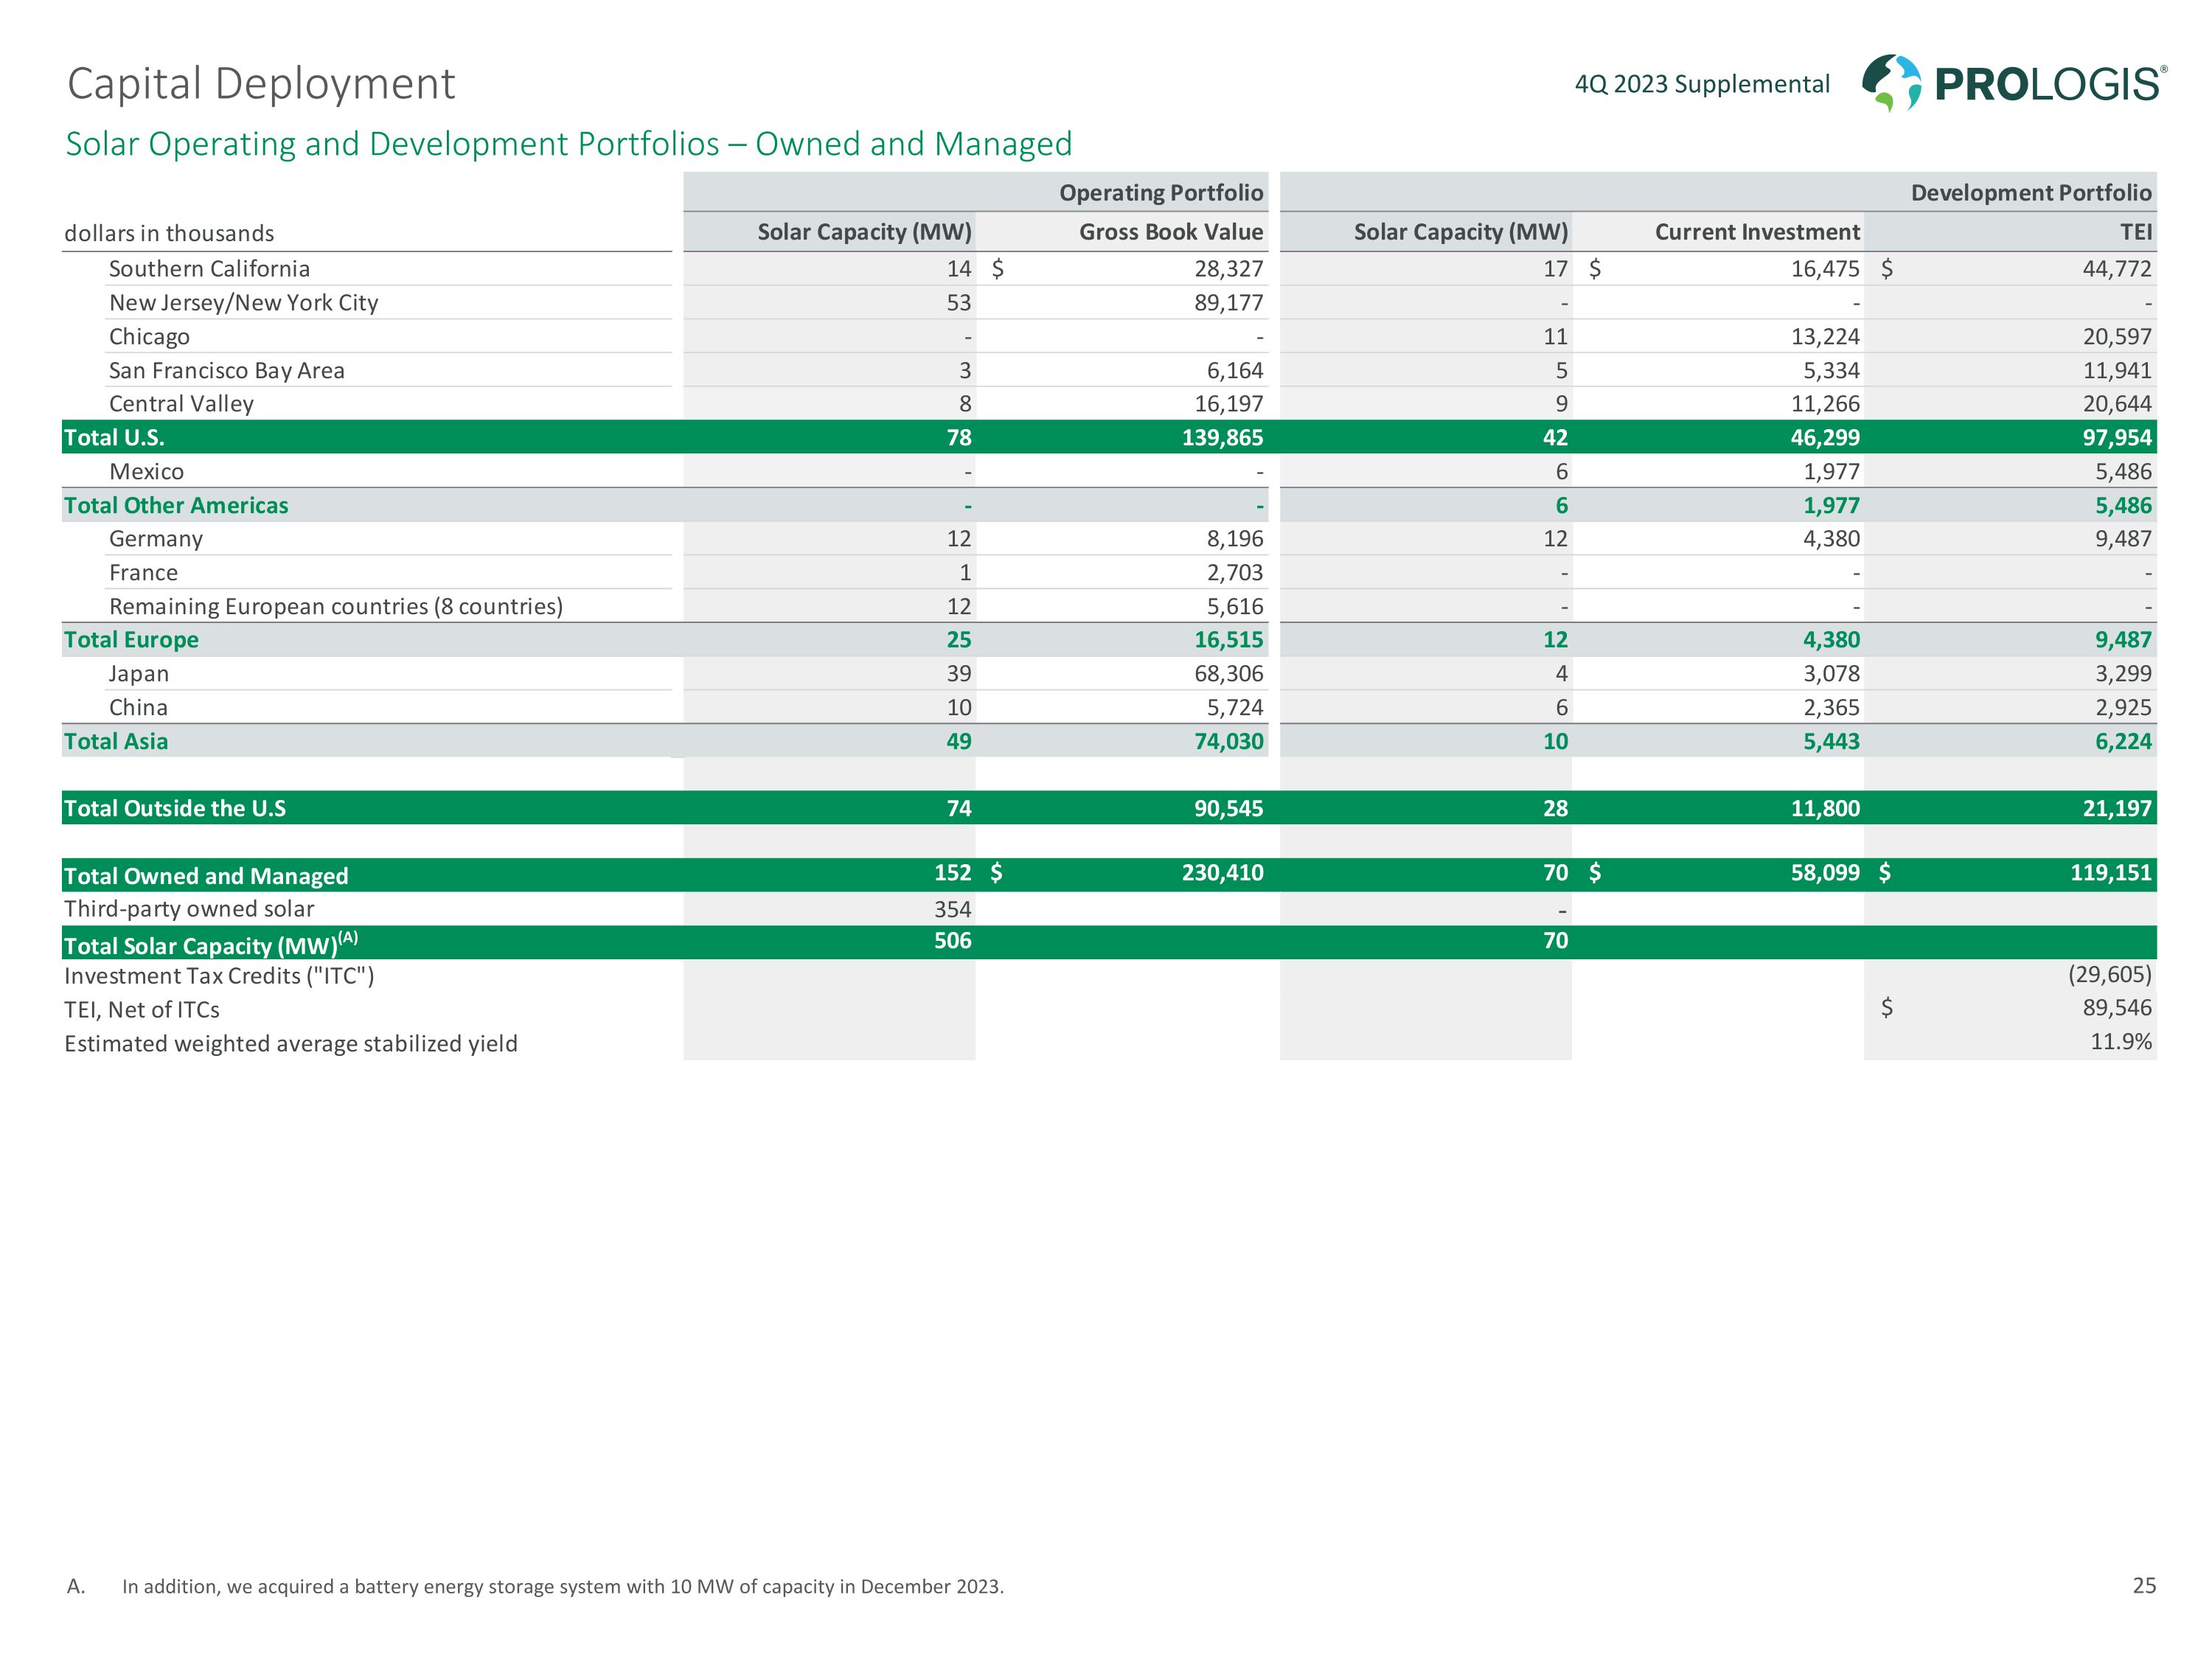The image size is (2212, 1659).
Task: Click the footnote A text about battery storage
Action: 562,1586
